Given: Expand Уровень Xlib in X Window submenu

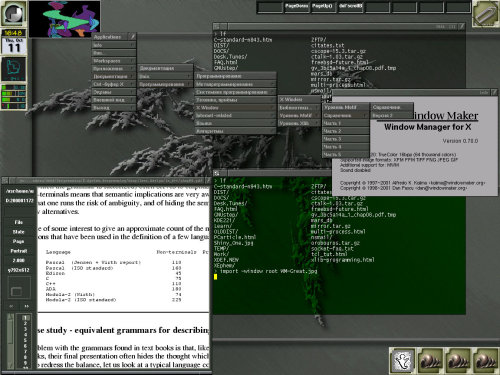Looking at the screenshot, I should [299, 123].
